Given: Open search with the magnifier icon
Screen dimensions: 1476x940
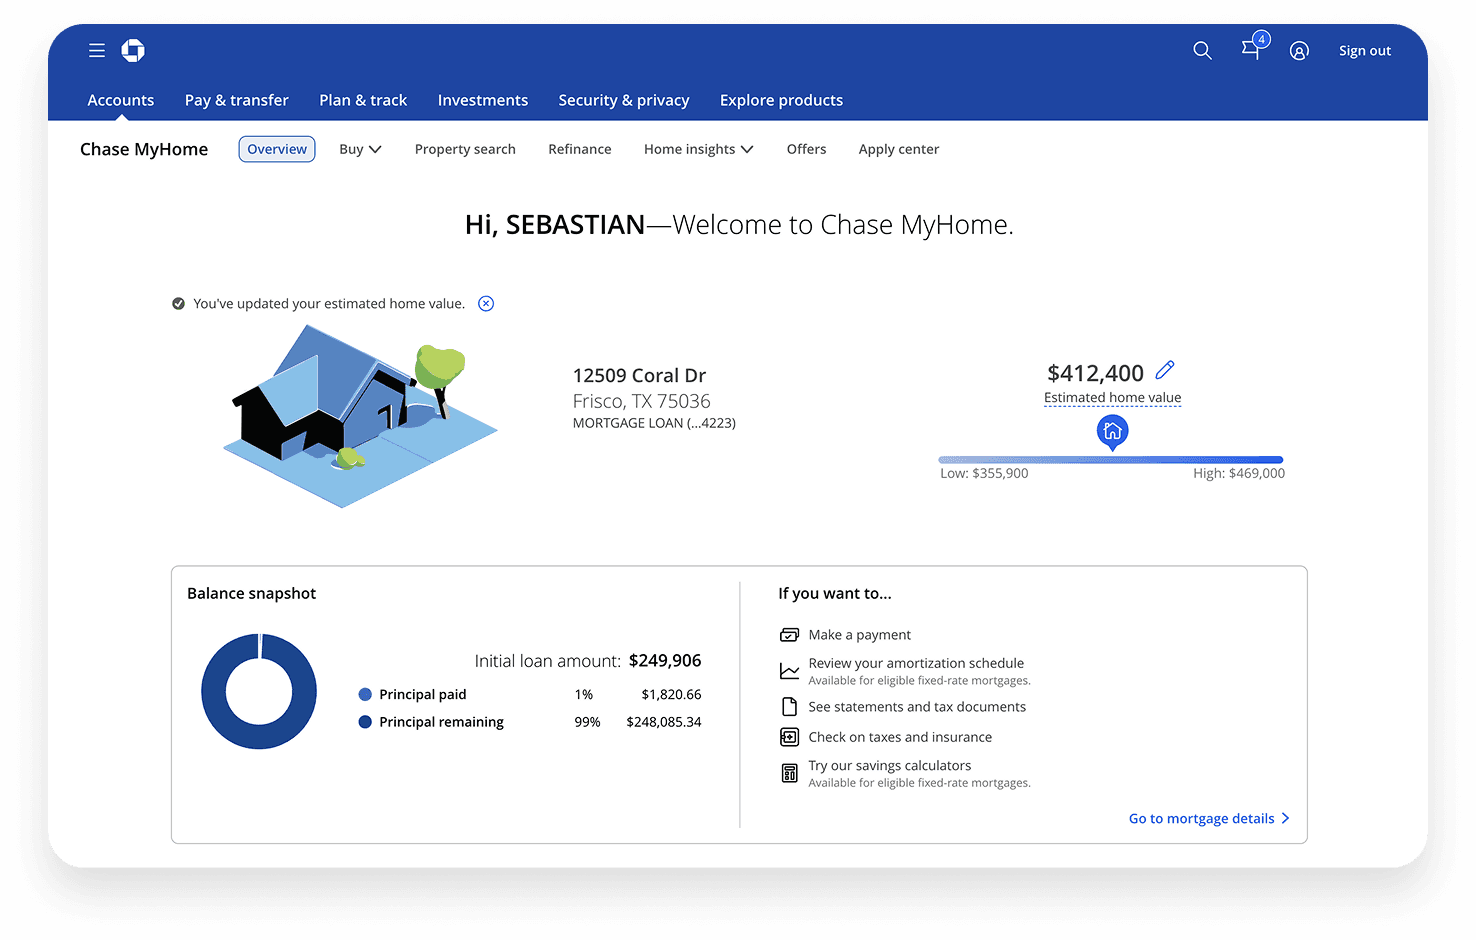Looking at the screenshot, I should pos(1202,50).
